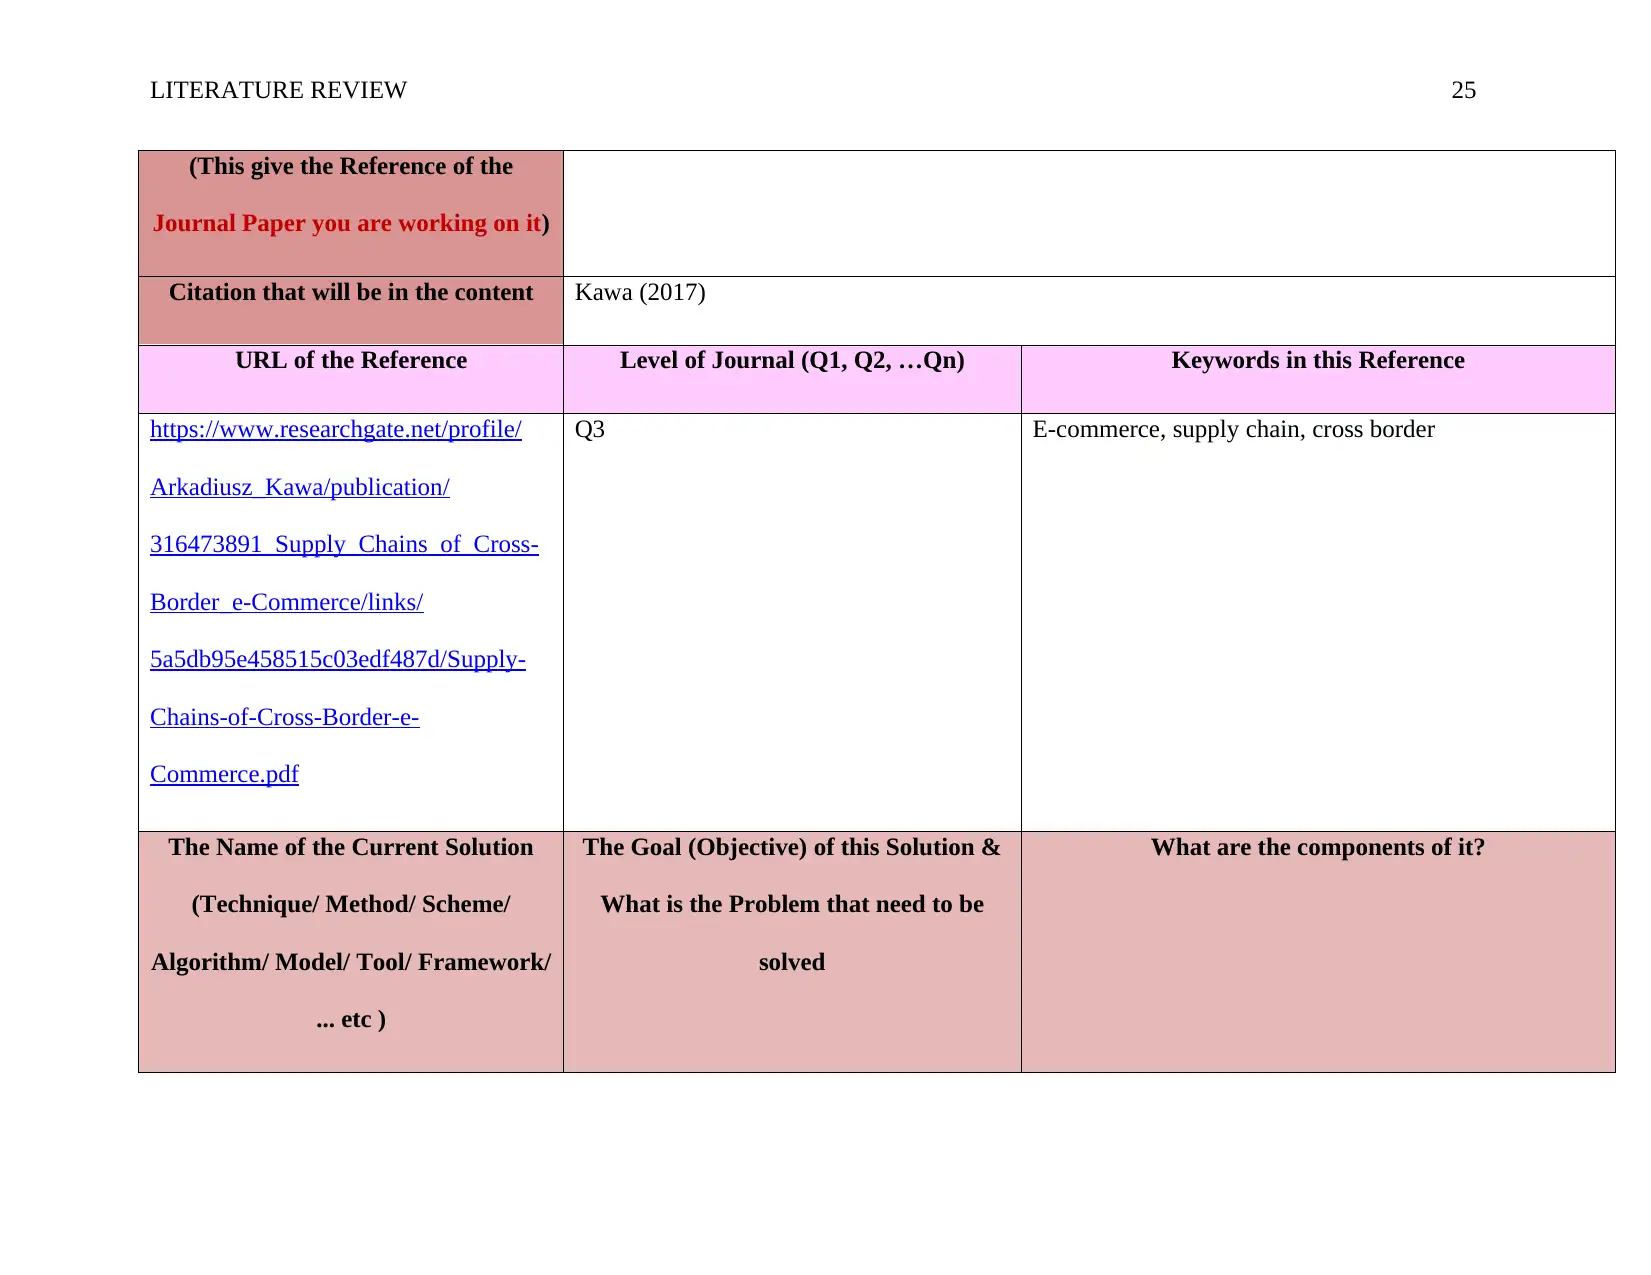Viewport: 1651px width, 1275px height.
Task: Open the researchgate.net/profile/ link line
Action: coord(336,430)
